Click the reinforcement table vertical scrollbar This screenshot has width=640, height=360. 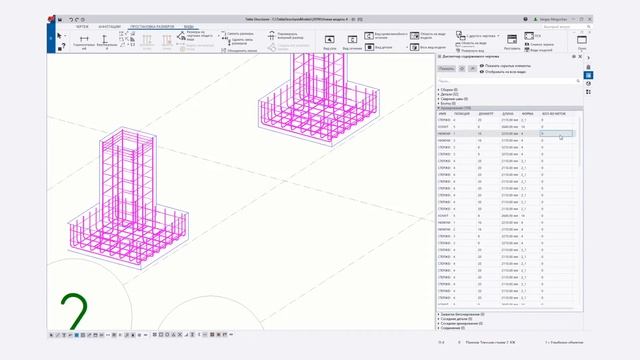(579, 143)
